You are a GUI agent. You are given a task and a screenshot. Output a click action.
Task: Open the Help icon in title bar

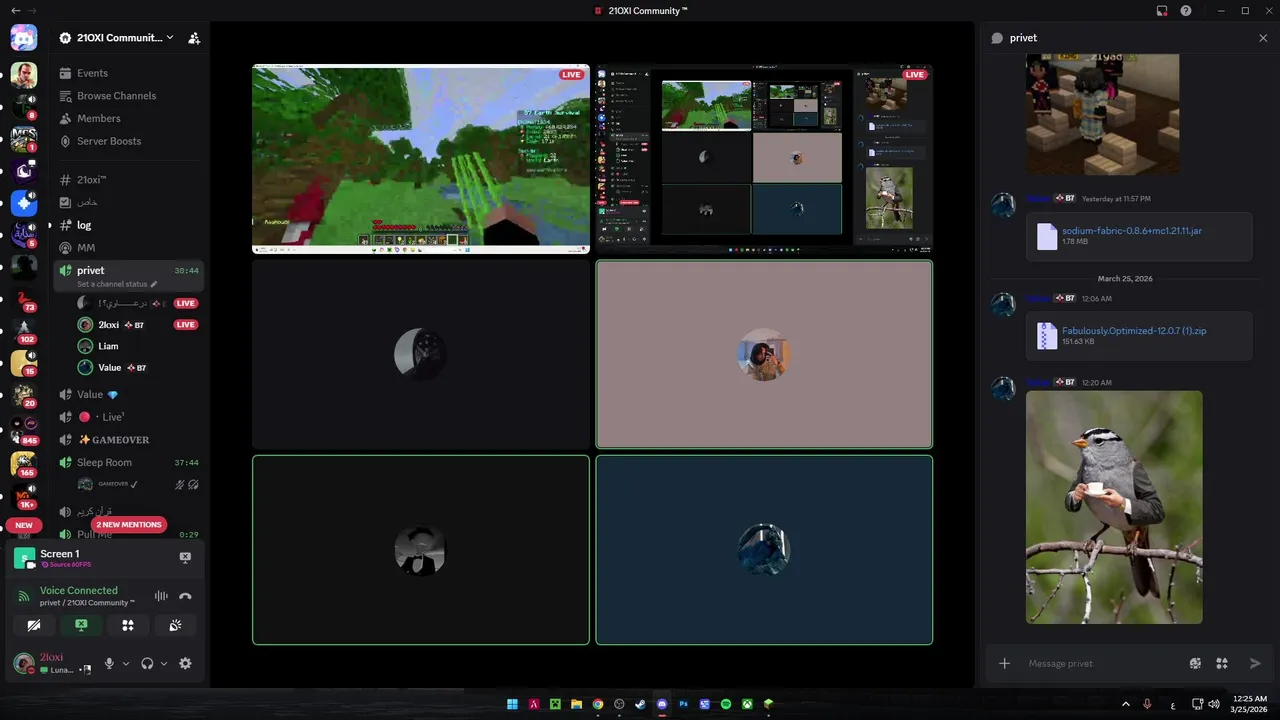(x=1186, y=11)
